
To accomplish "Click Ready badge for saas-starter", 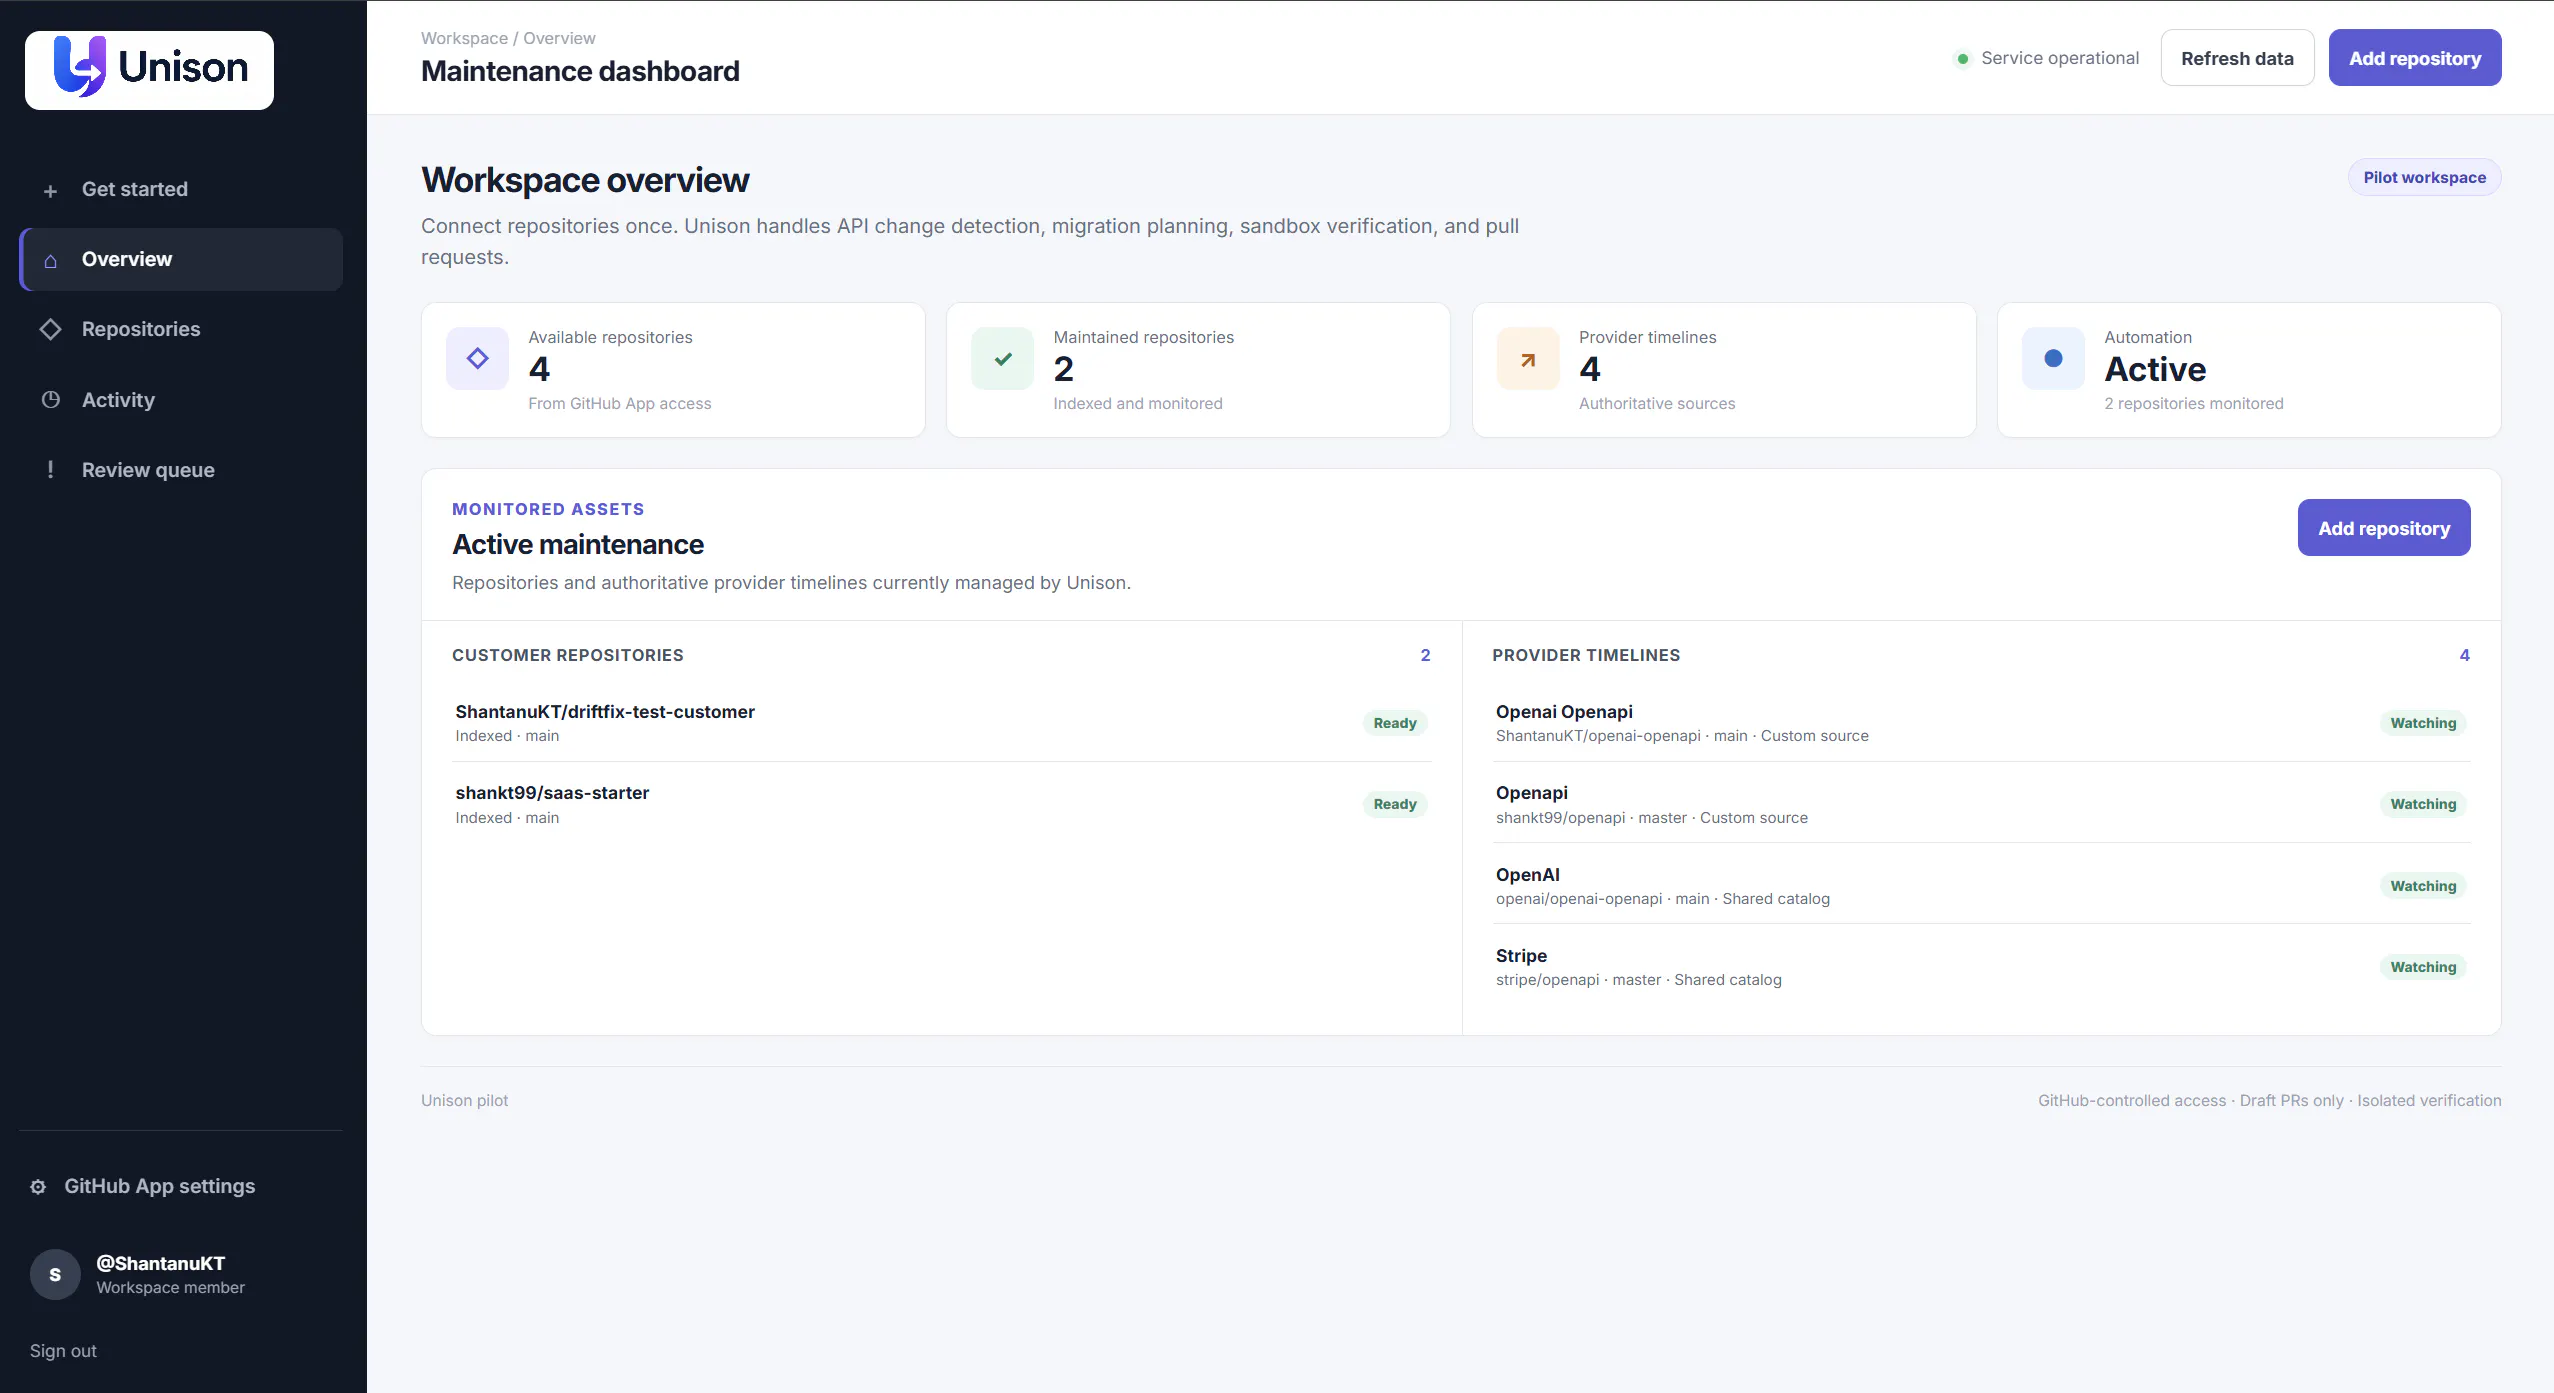I will pyautogui.click(x=1395, y=804).
